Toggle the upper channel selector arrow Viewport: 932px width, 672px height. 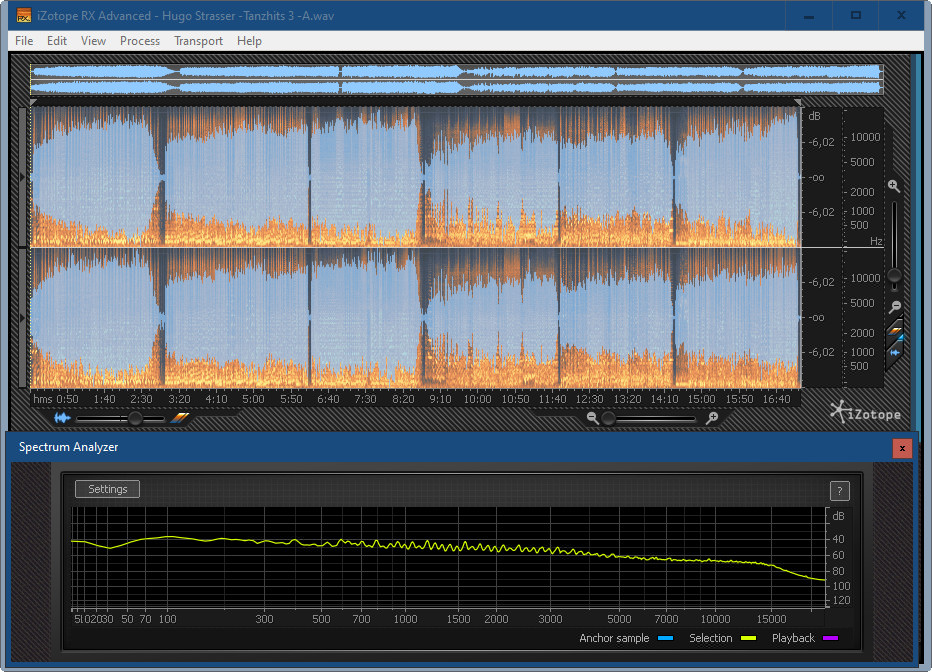(24, 177)
